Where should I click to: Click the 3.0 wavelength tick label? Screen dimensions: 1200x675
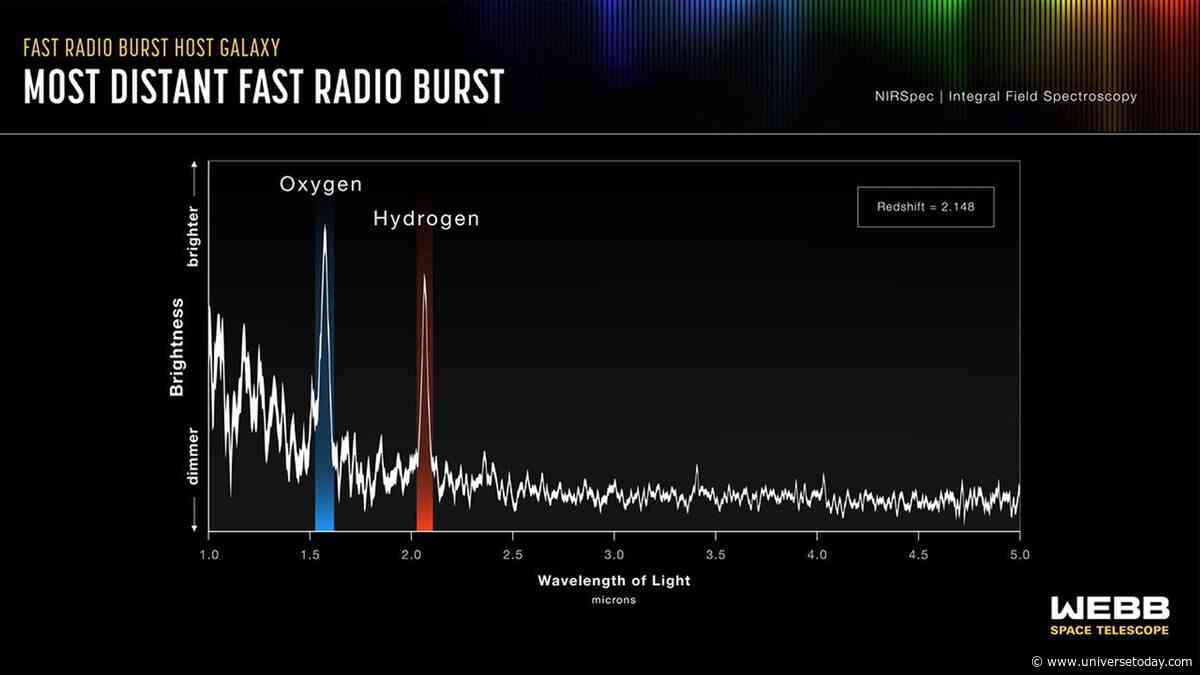tap(614, 553)
